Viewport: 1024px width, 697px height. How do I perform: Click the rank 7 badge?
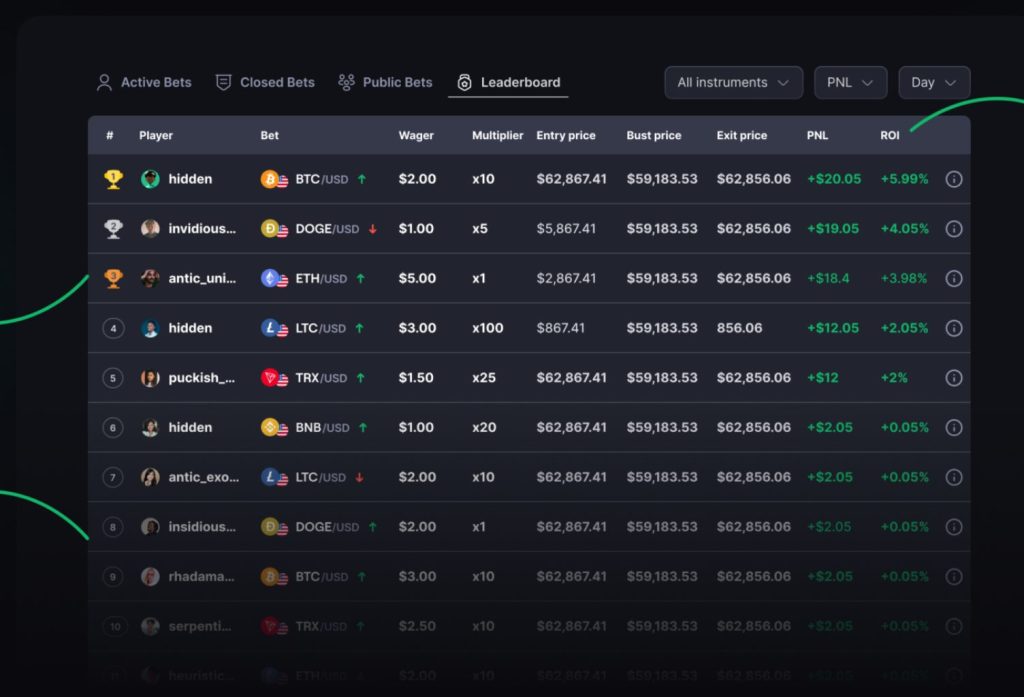[x=113, y=477]
